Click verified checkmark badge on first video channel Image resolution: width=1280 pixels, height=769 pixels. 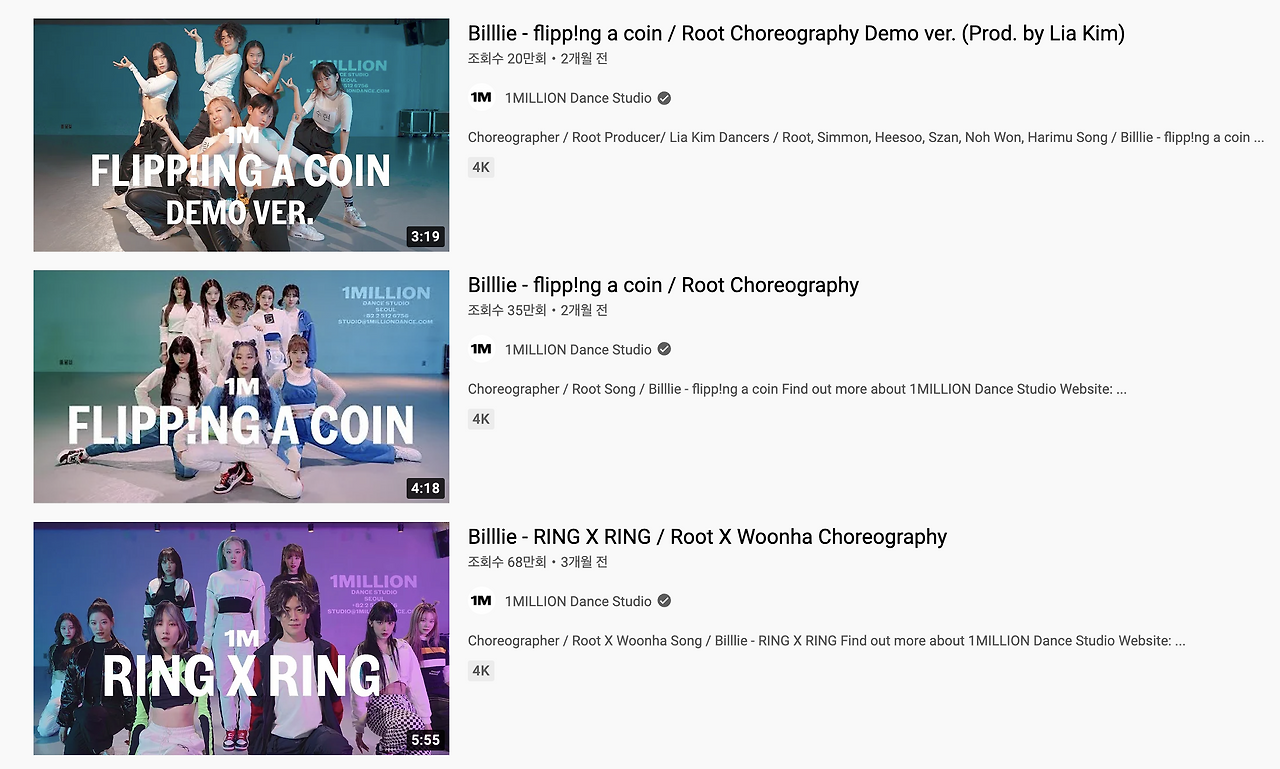tap(664, 98)
